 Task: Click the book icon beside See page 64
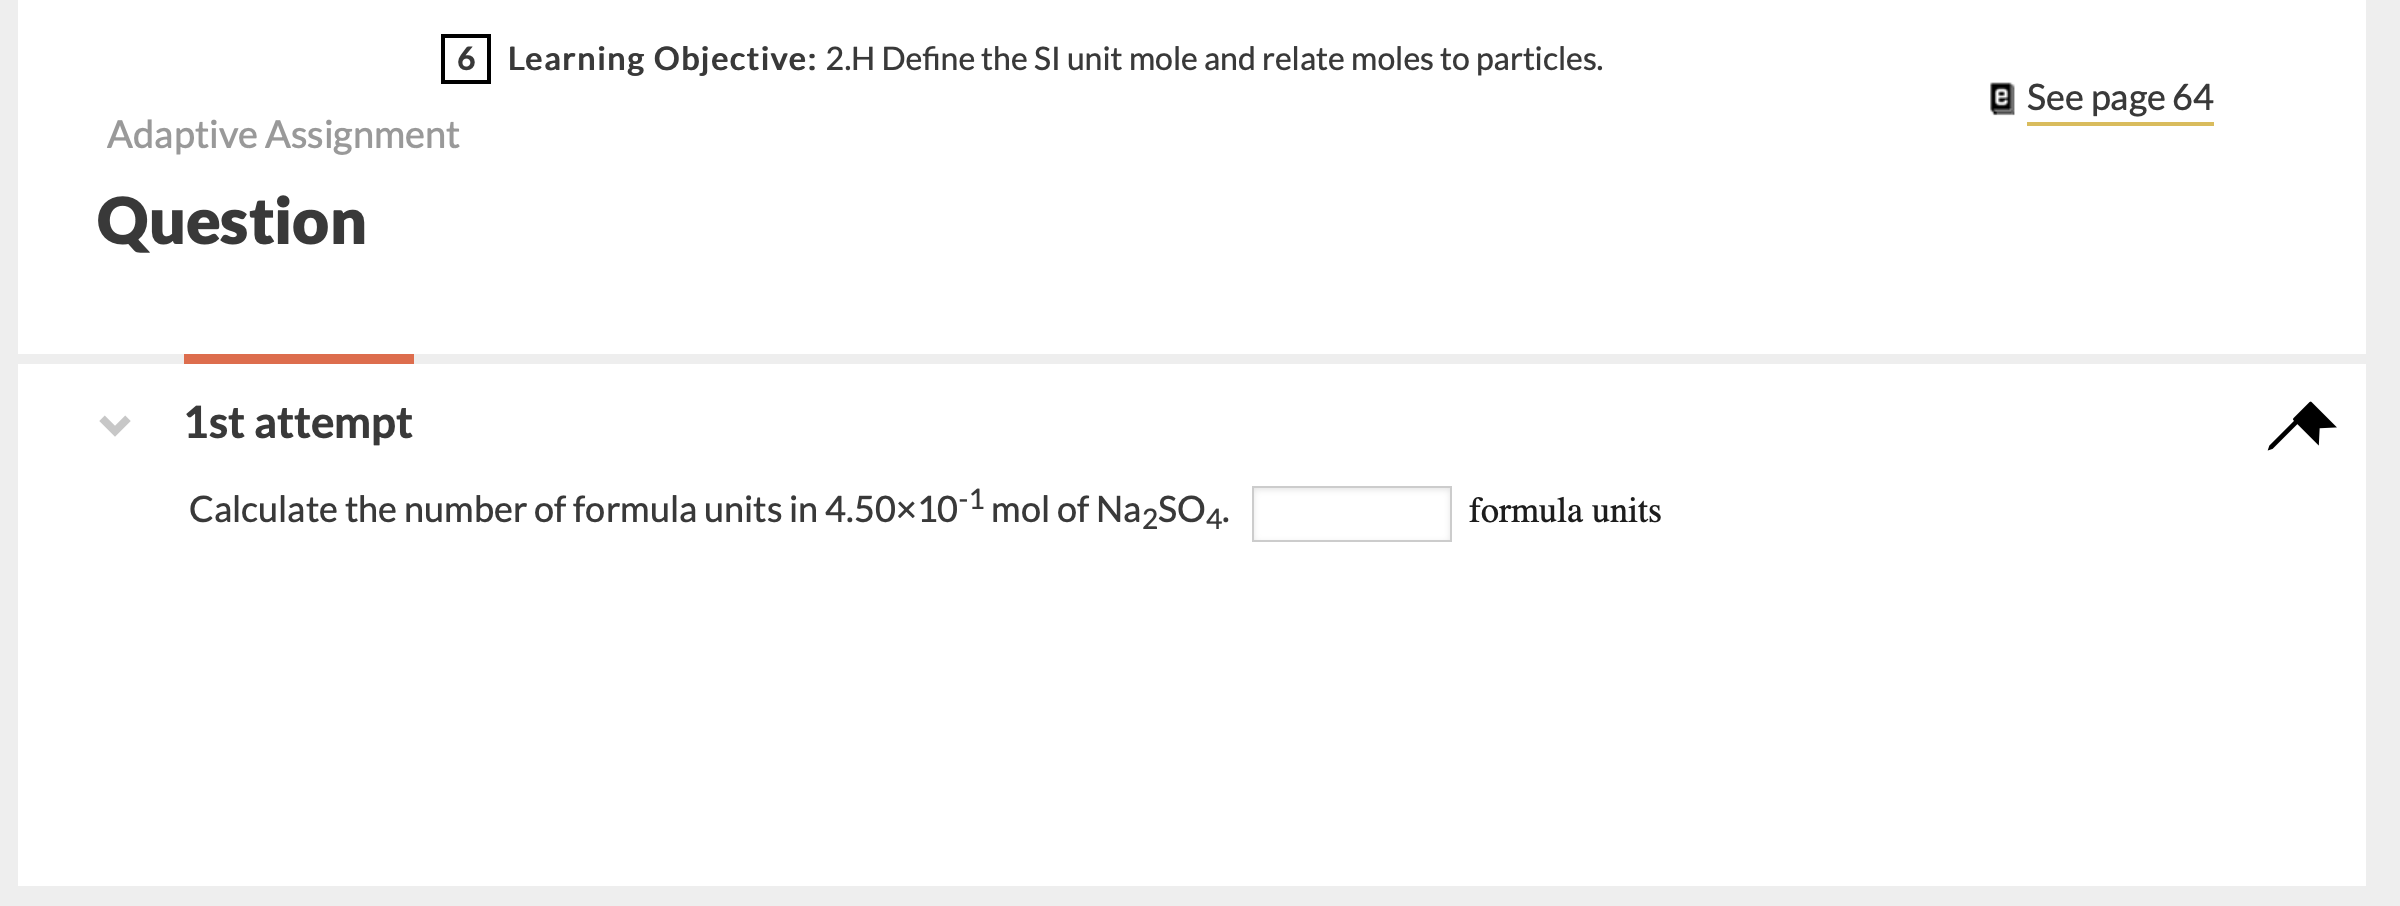tap(2002, 98)
